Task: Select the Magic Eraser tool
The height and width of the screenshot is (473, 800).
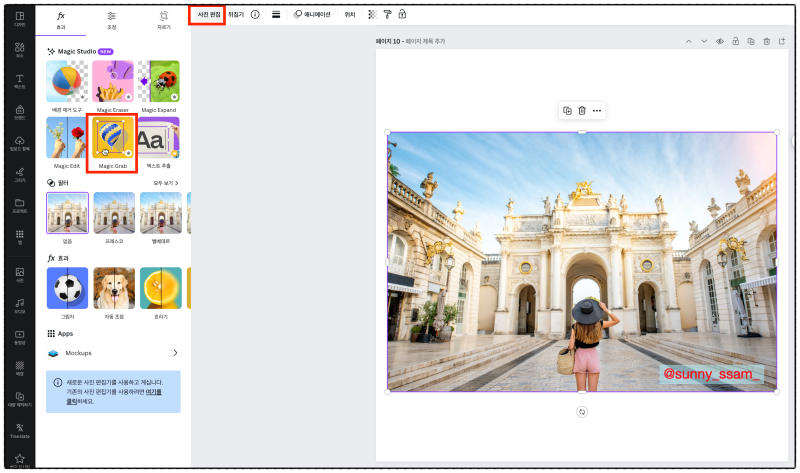Action: (x=113, y=82)
